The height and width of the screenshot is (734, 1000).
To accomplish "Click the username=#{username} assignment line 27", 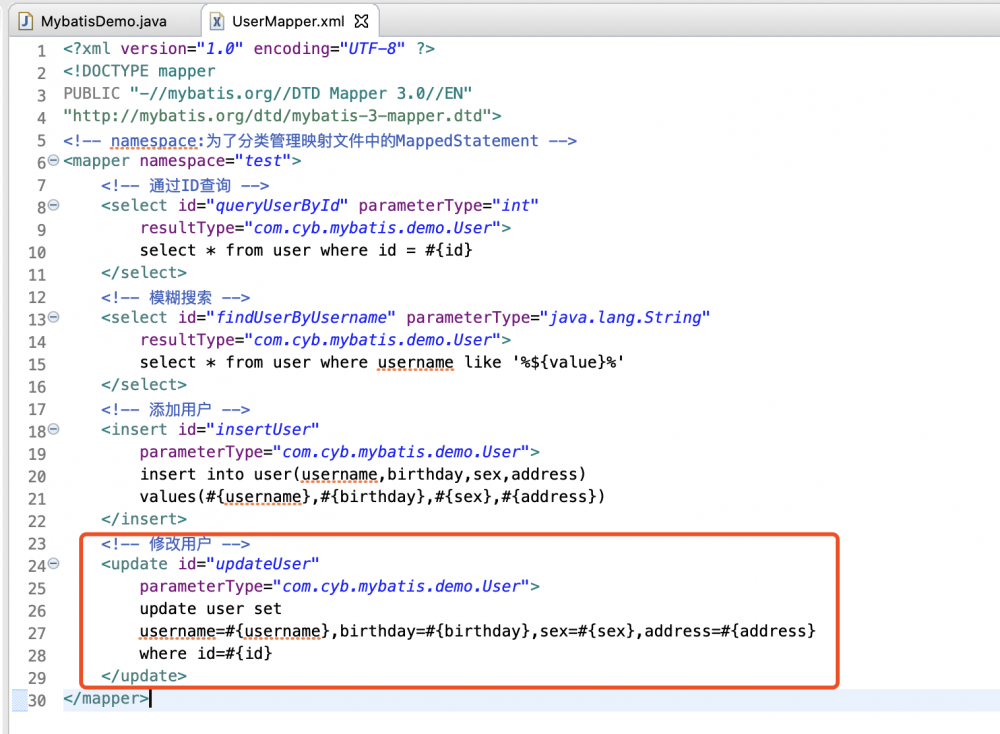I will tap(478, 631).
